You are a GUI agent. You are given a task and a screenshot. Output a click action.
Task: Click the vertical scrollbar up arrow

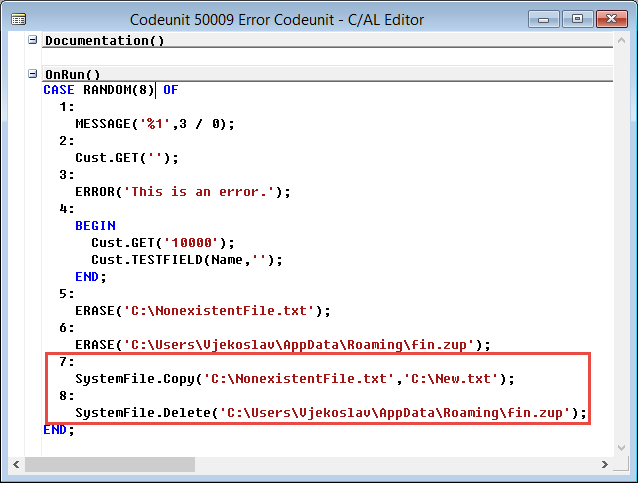pyautogui.click(x=621, y=40)
